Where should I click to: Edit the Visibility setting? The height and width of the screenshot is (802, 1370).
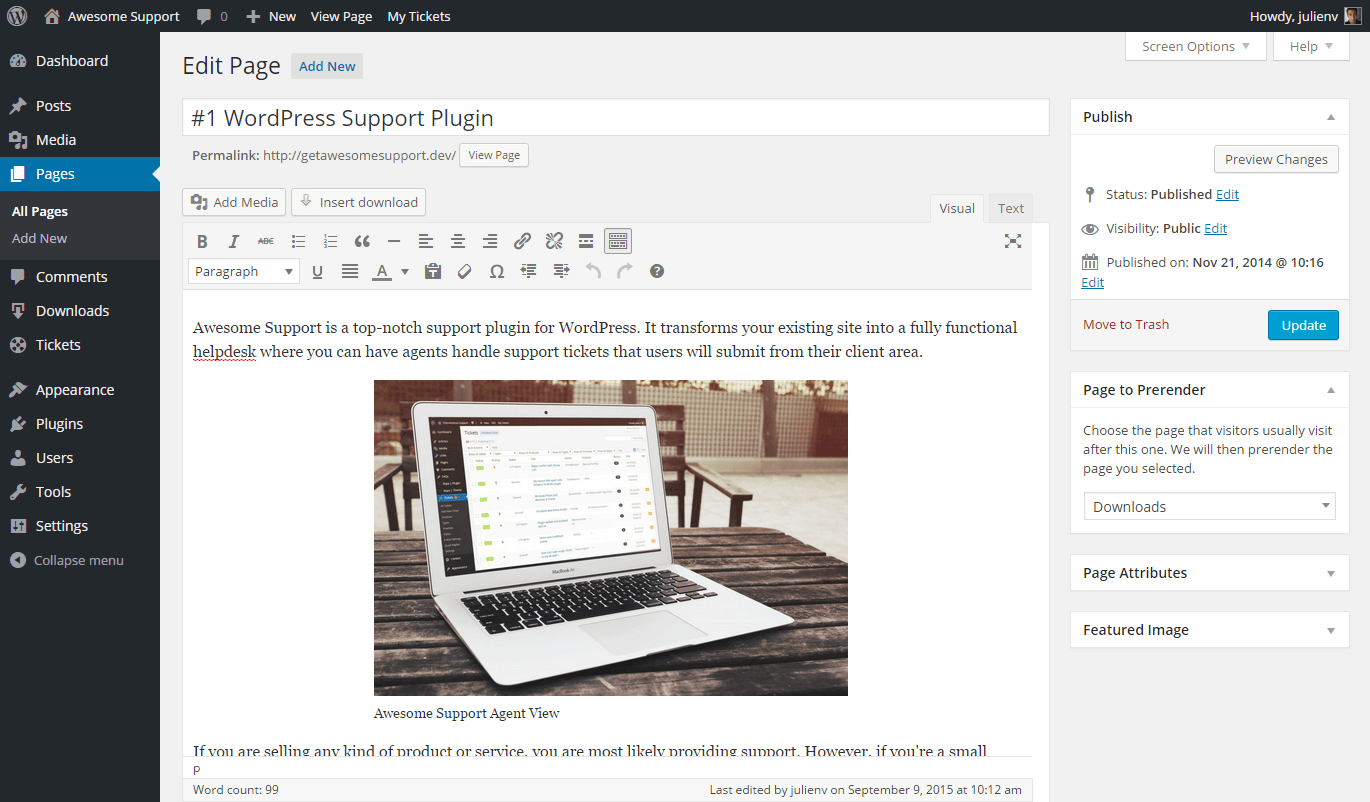(1215, 228)
